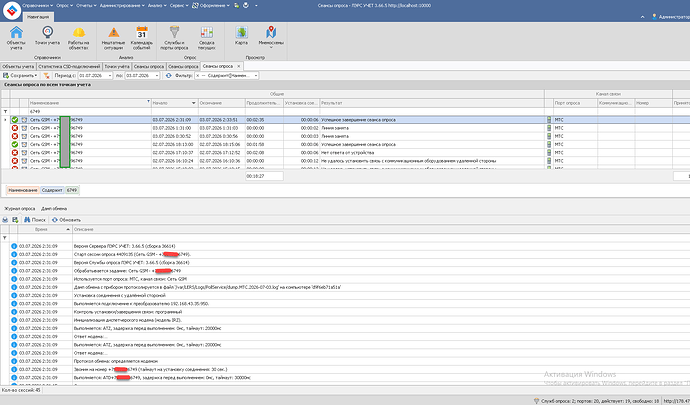Viewport: 690px width, 405px height.
Task: Click the administrator user icon at top right
Action: pos(654,17)
